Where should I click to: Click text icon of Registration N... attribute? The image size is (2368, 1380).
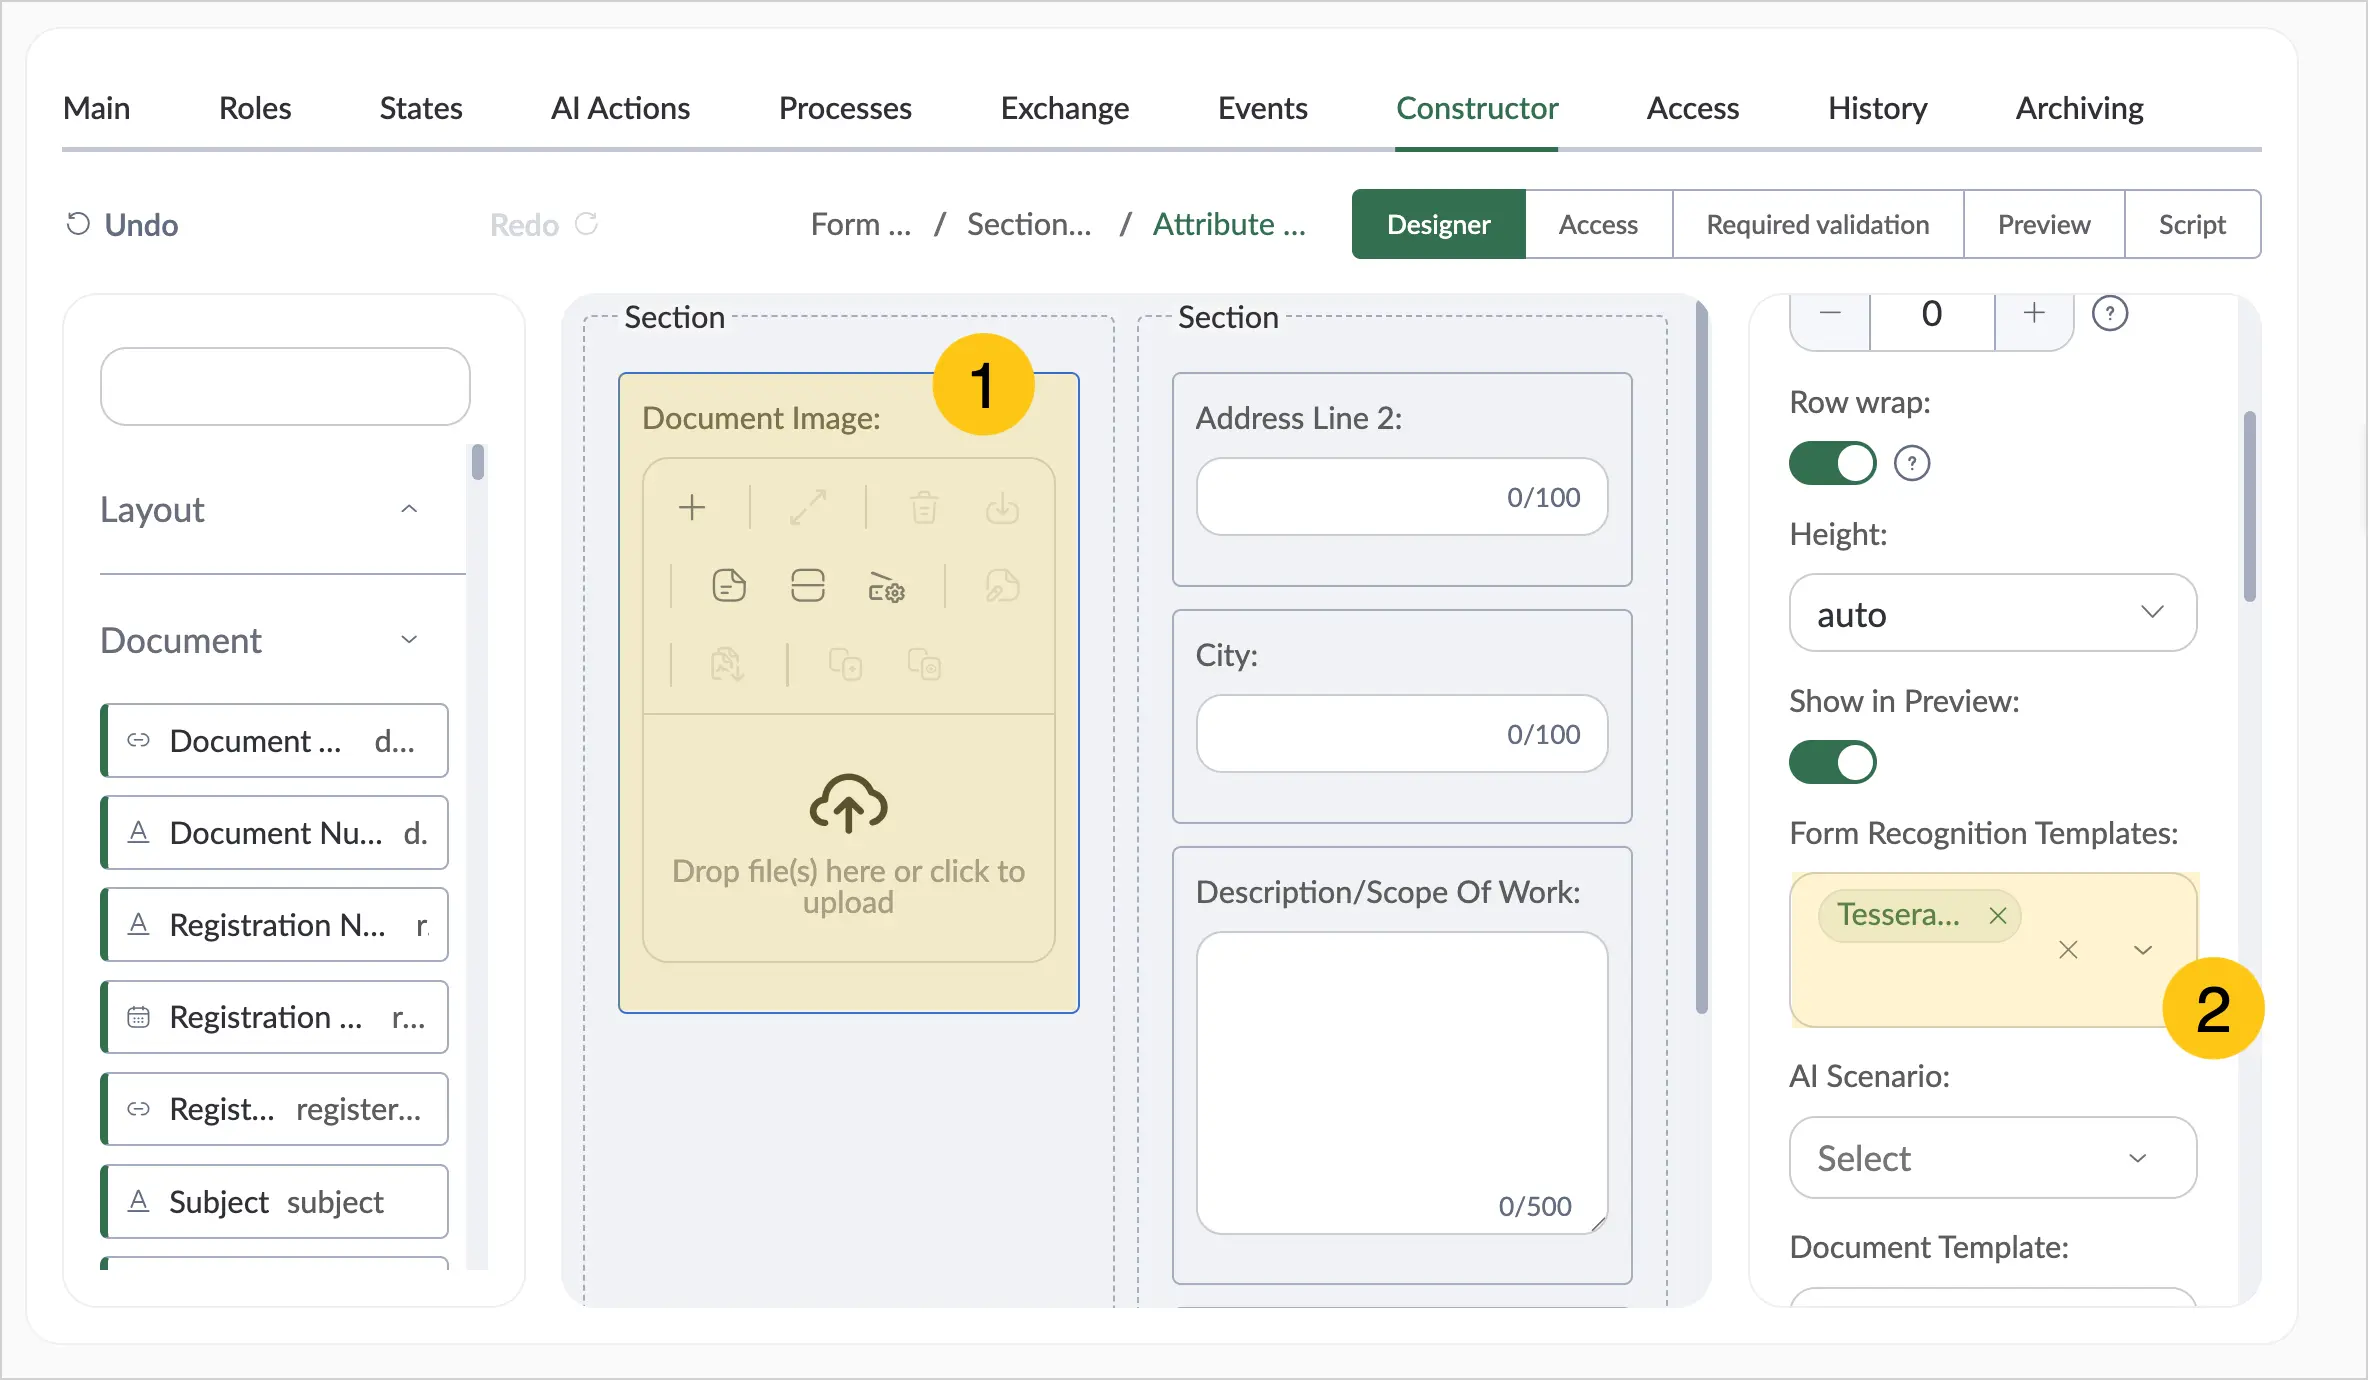[x=139, y=924]
